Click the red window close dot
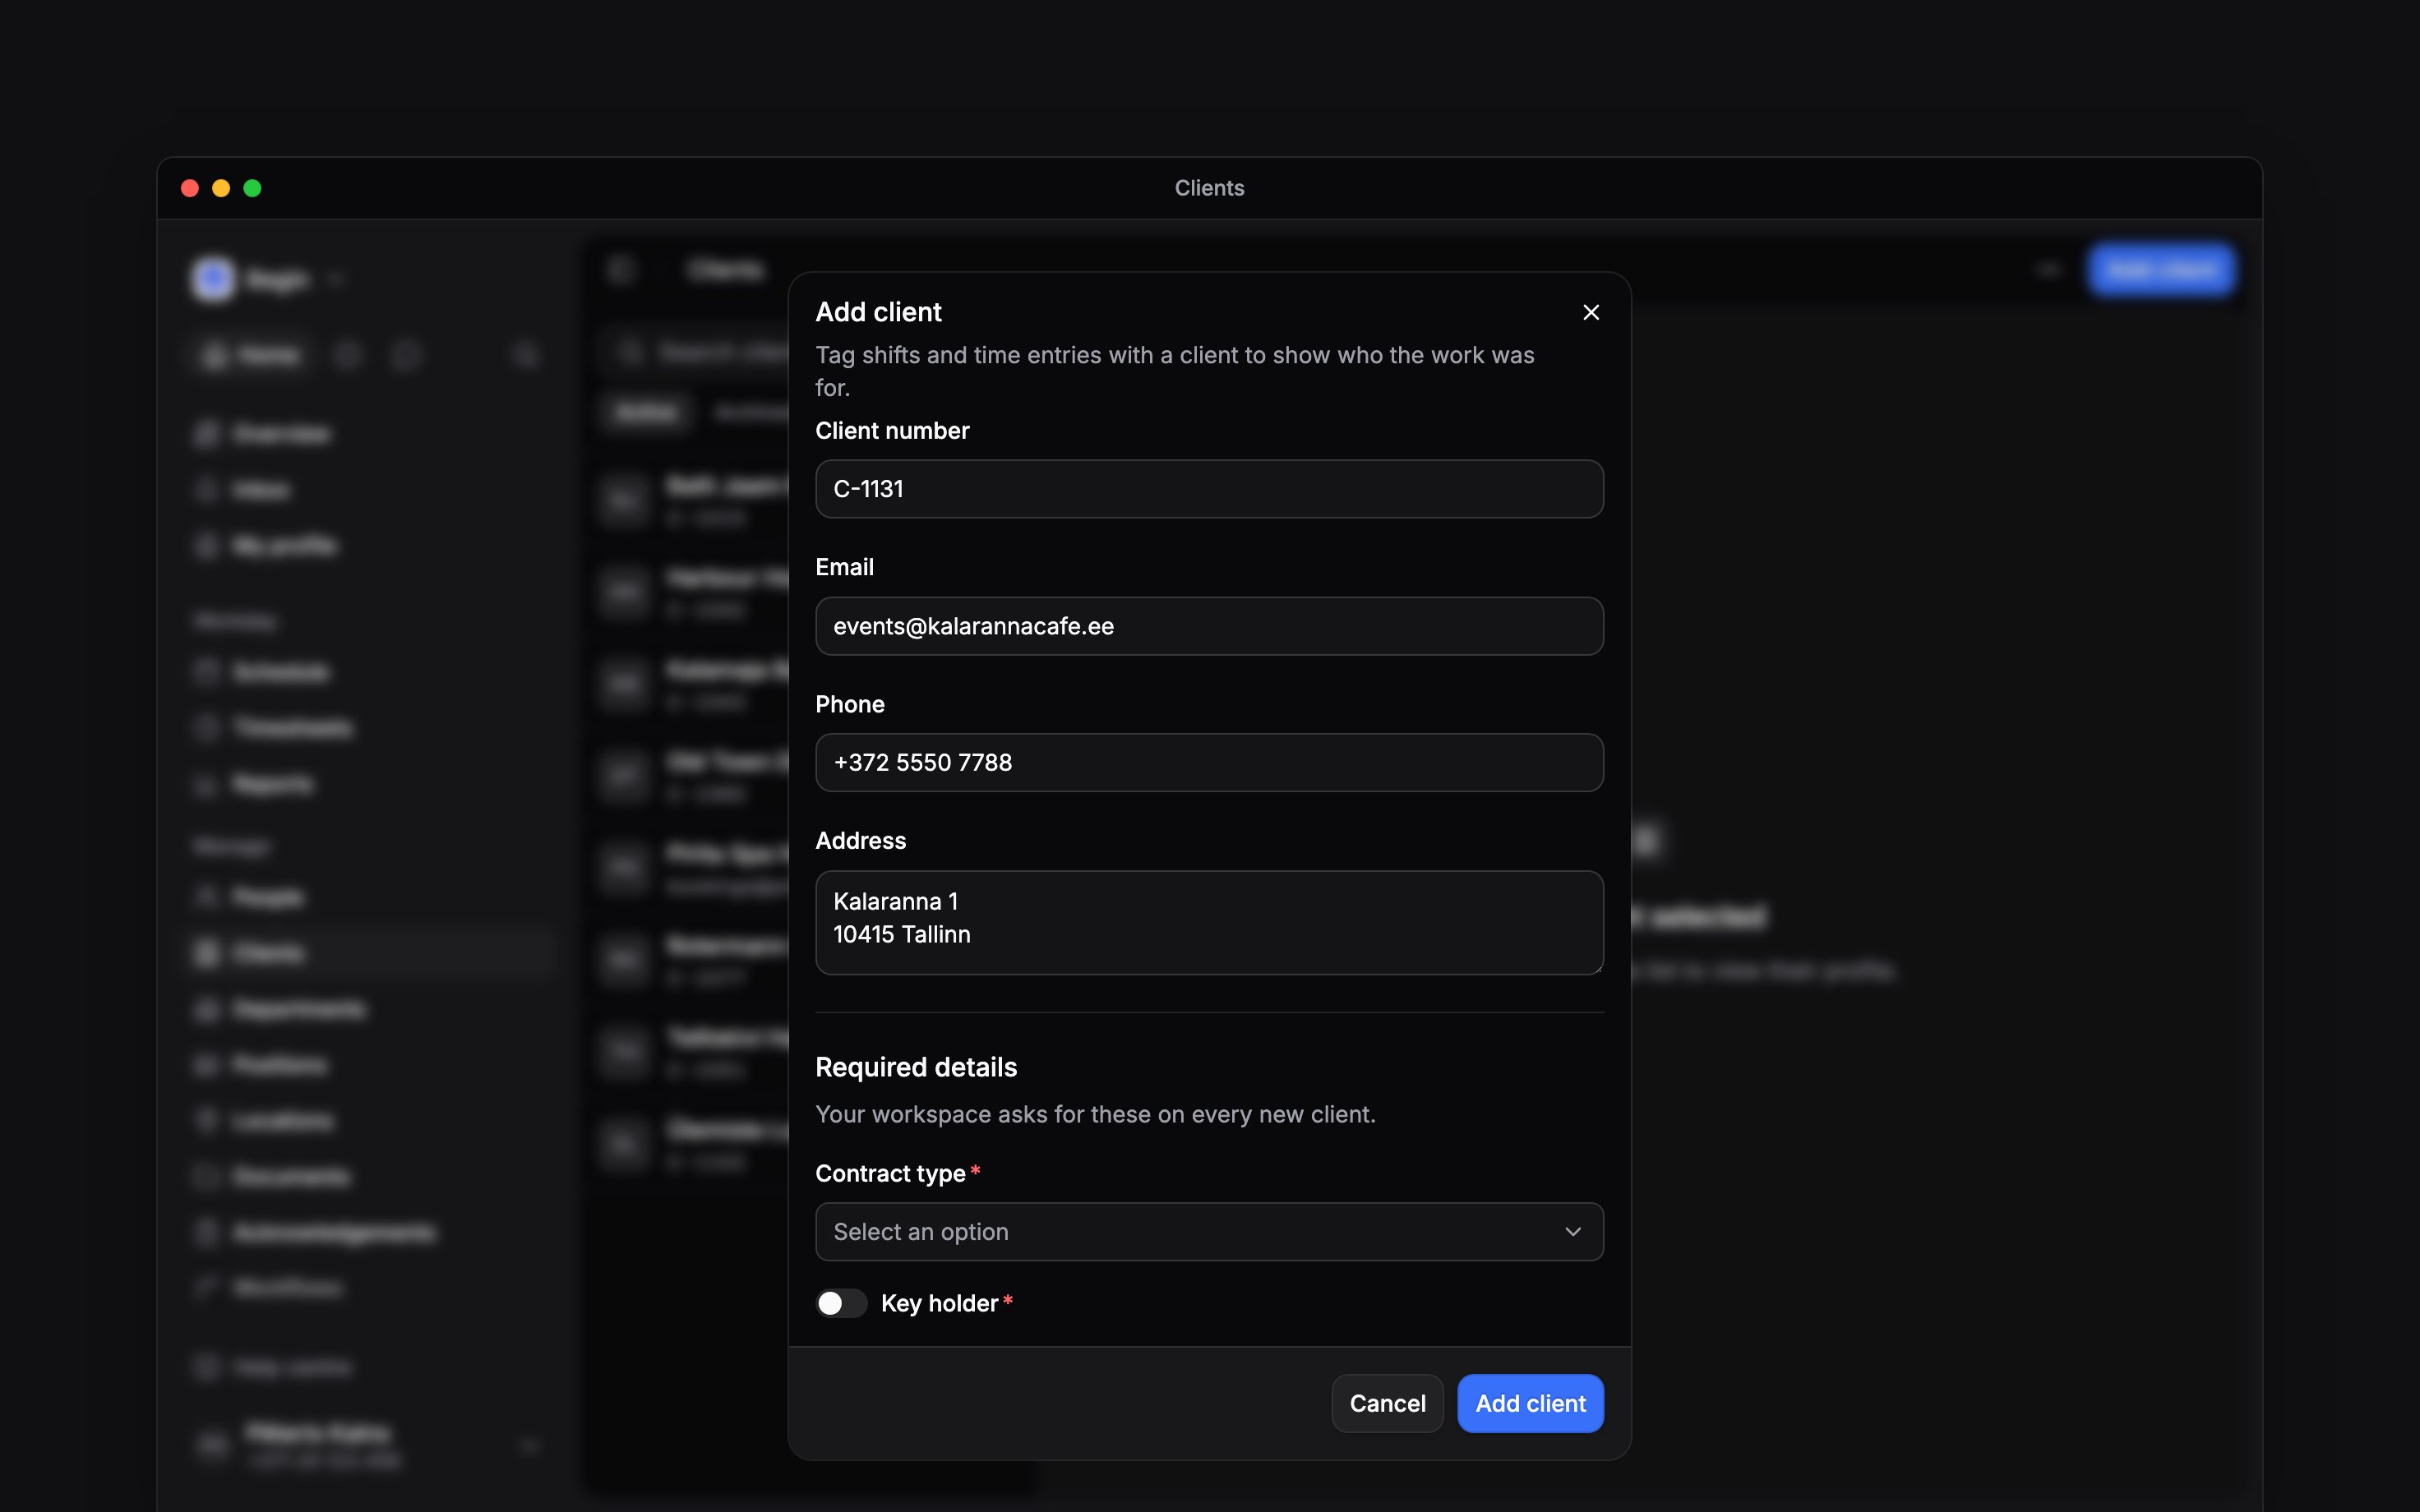 (x=190, y=188)
